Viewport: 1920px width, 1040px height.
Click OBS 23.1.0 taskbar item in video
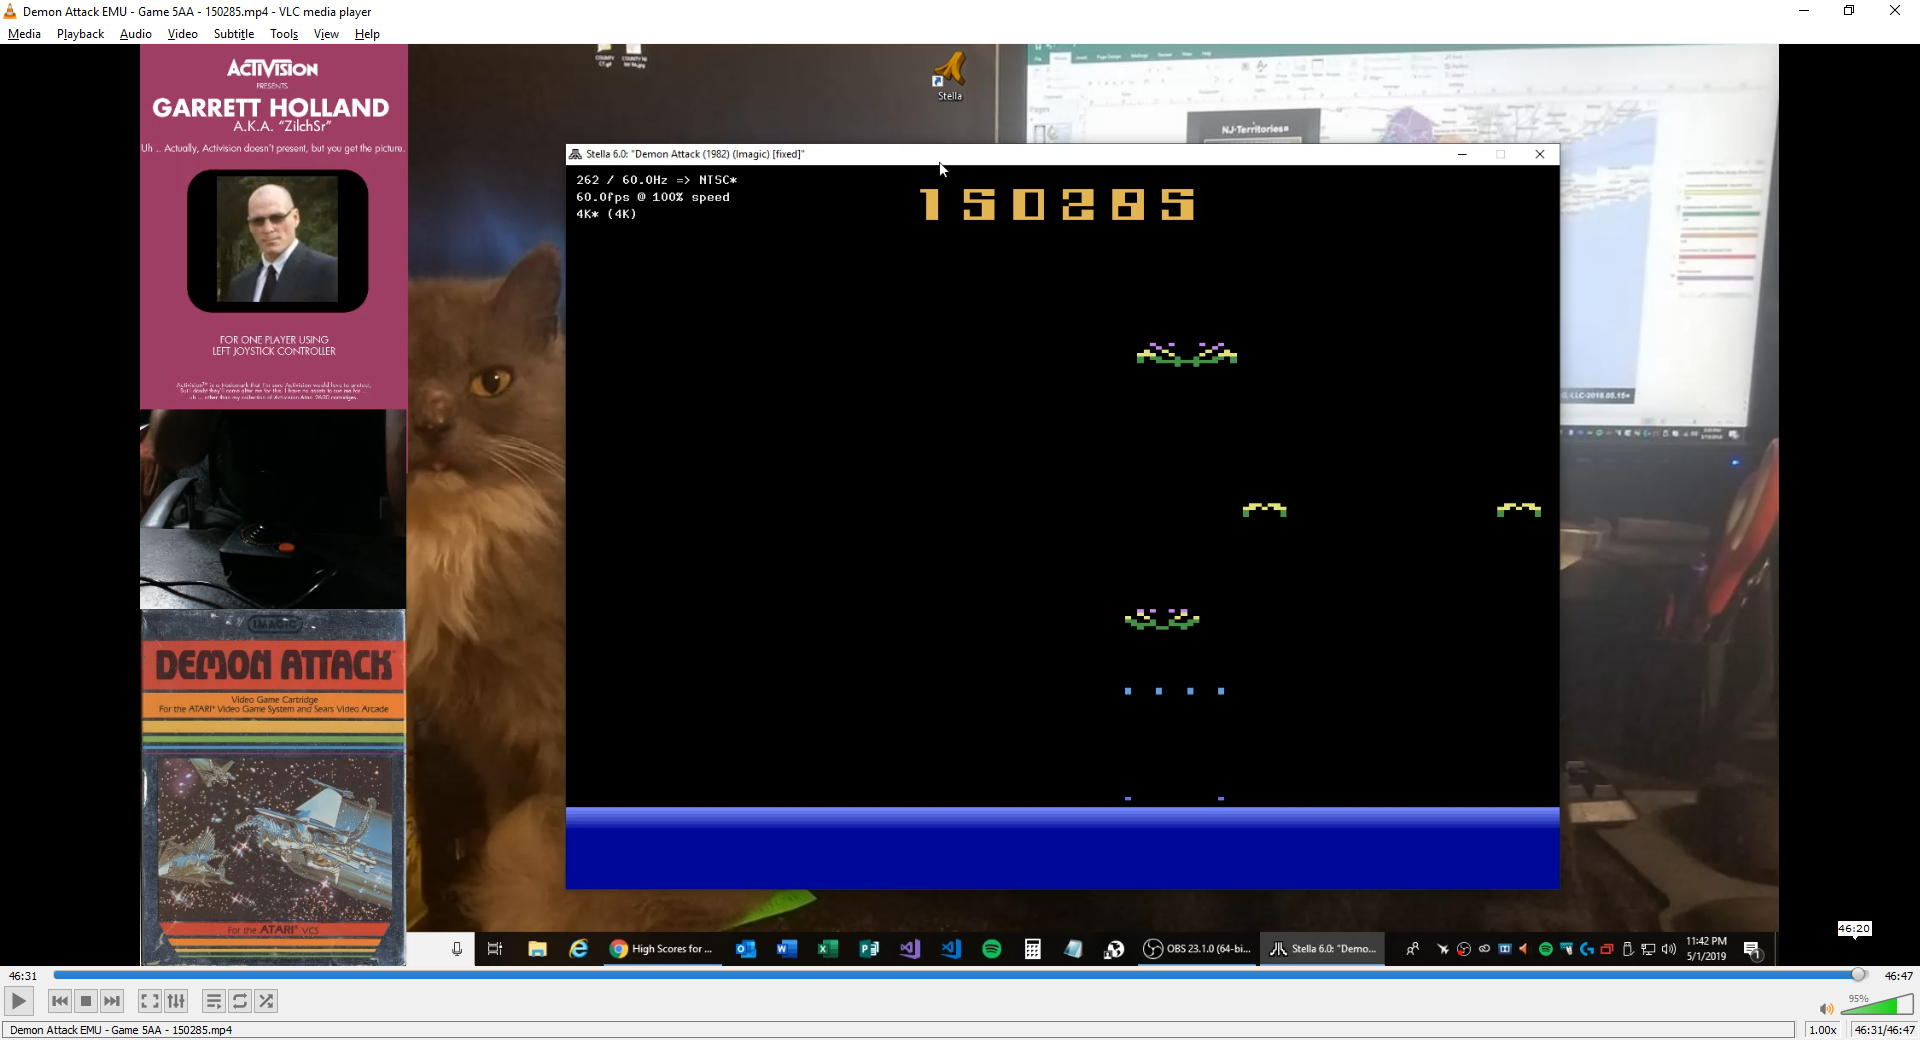click(1197, 949)
